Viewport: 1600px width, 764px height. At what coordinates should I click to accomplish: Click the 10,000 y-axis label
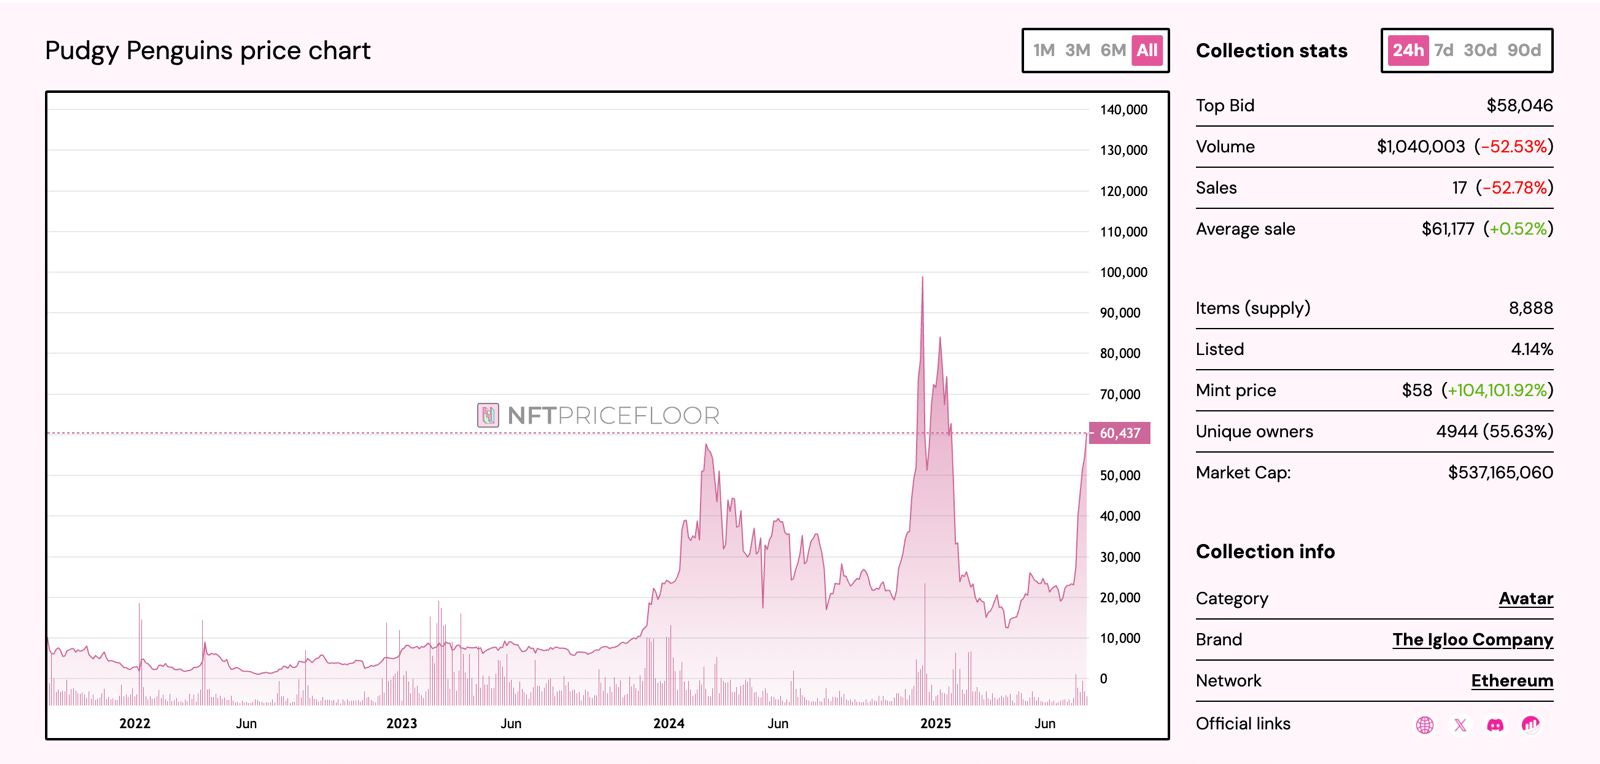tap(1120, 638)
